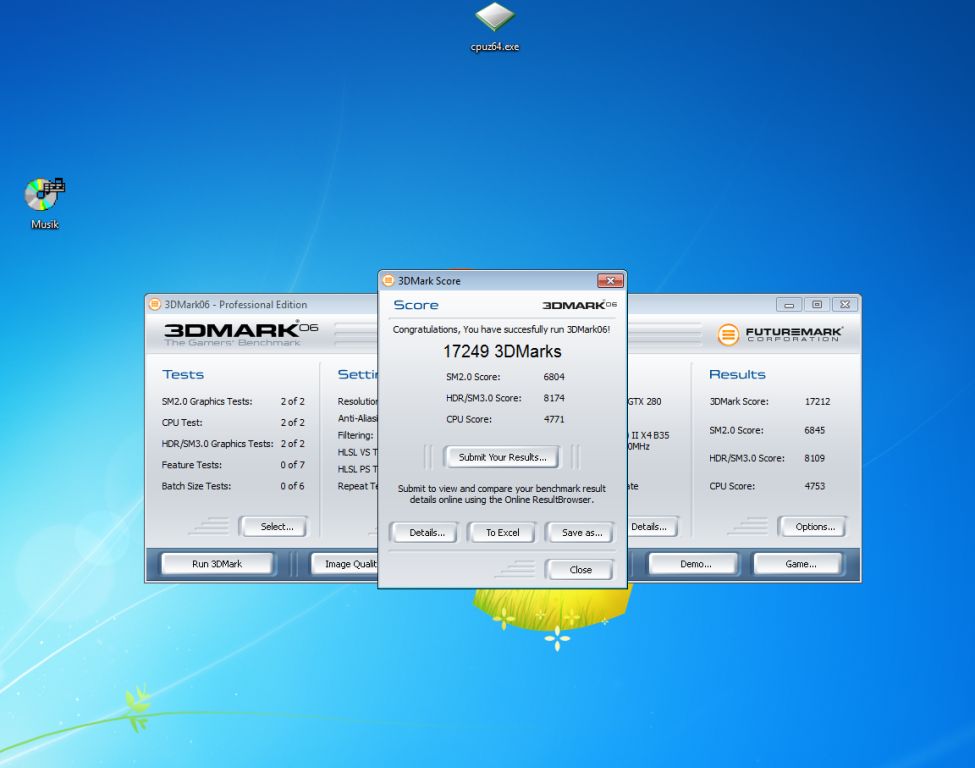The width and height of the screenshot is (975, 768).
Task: Minimize the 3DMark06 main window
Action: tap(788, 304)
